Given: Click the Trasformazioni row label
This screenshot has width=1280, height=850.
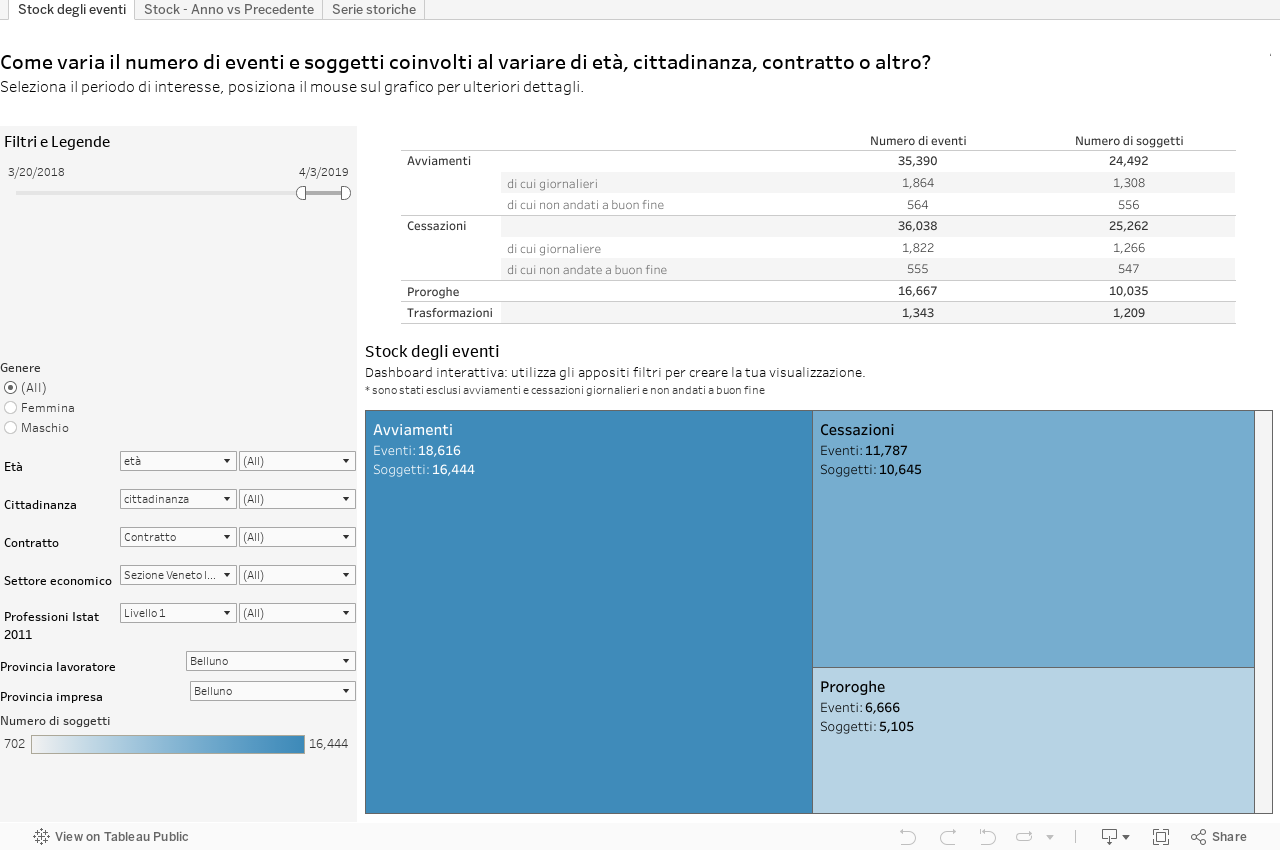Looking at the screenshot, I should tap(450, 313).
